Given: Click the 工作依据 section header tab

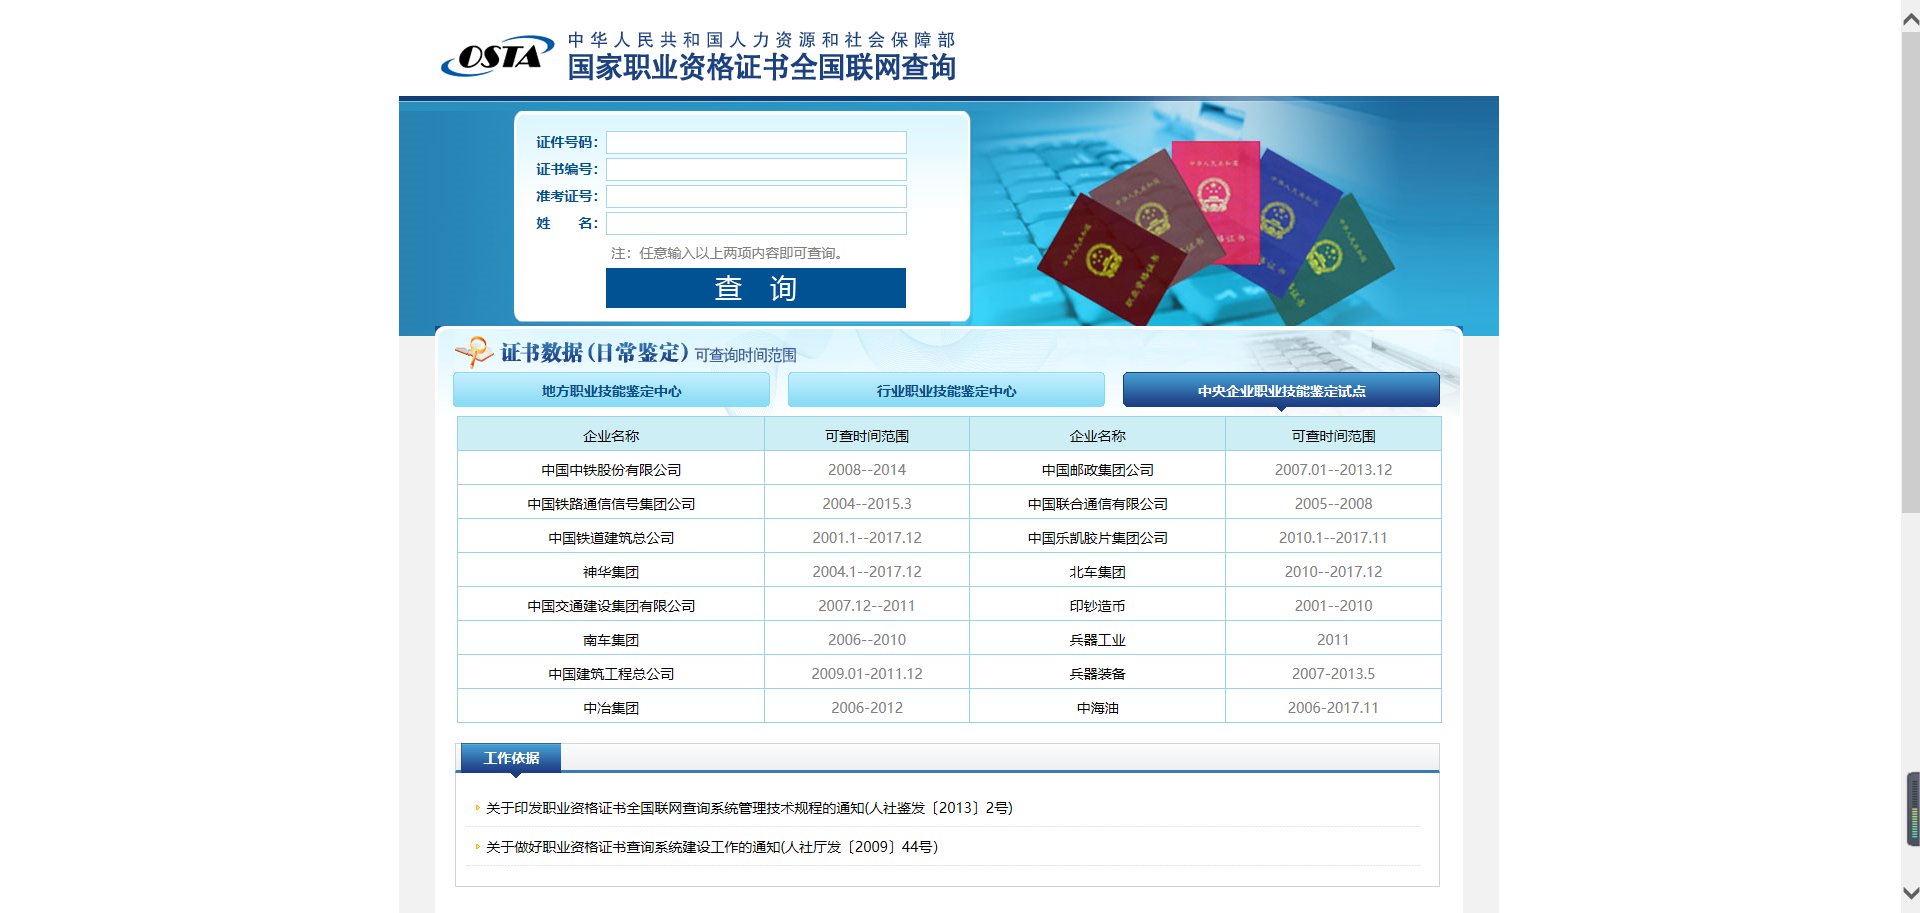Looking at the screenshot, I should [508, 757].
